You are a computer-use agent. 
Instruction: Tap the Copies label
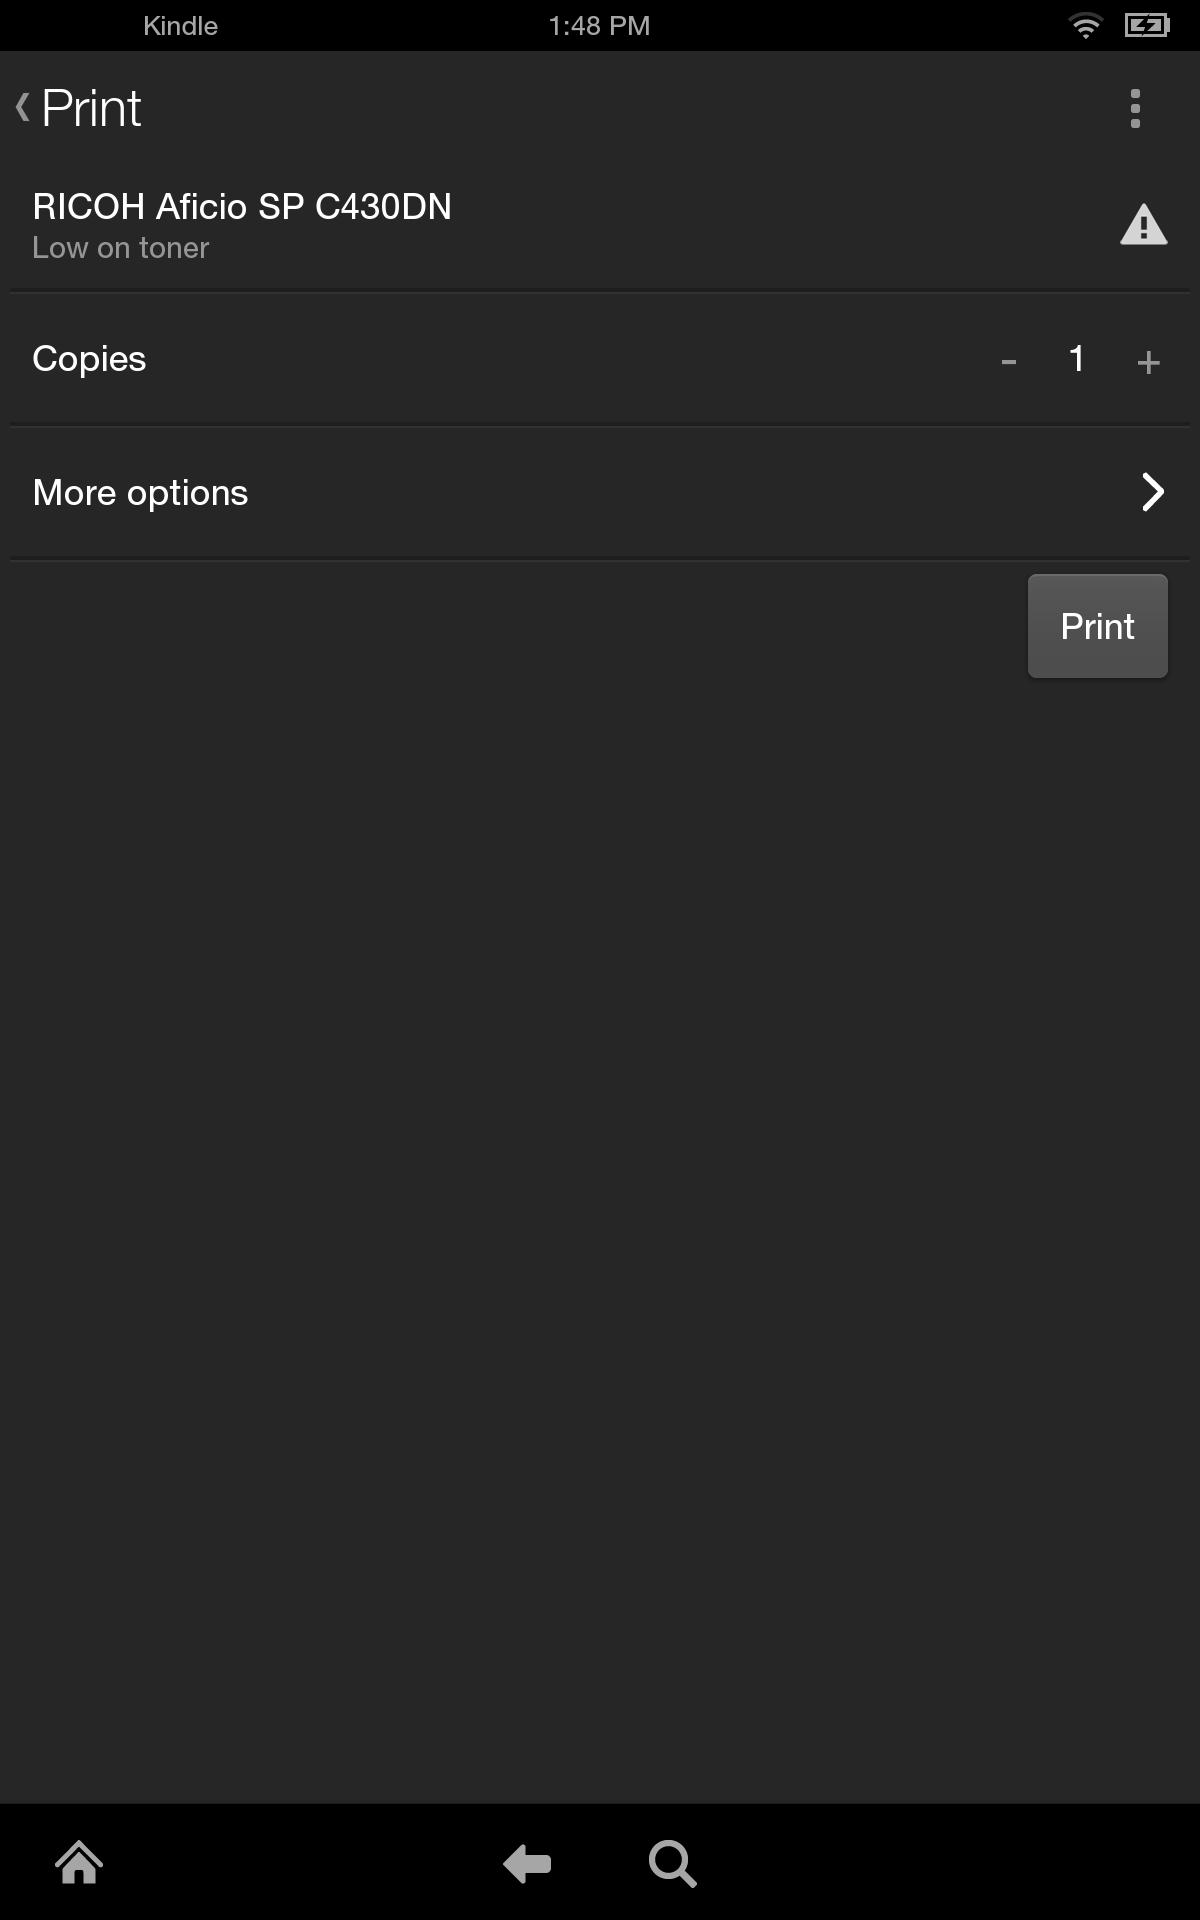(89, 359)
